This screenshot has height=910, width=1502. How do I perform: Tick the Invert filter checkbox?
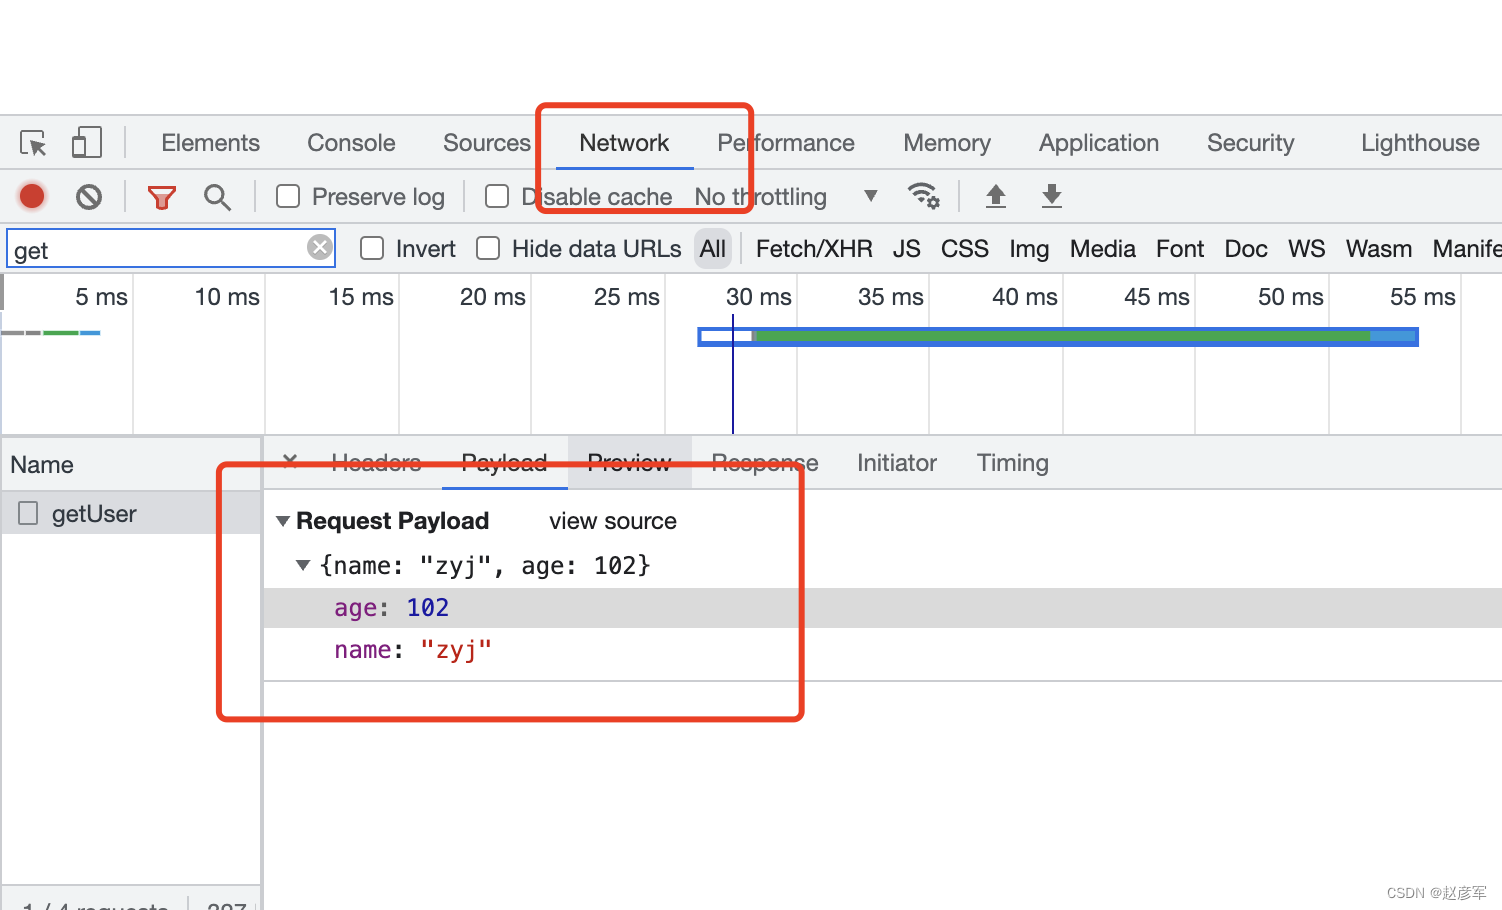pyautogui.click(x=372, y=248)
